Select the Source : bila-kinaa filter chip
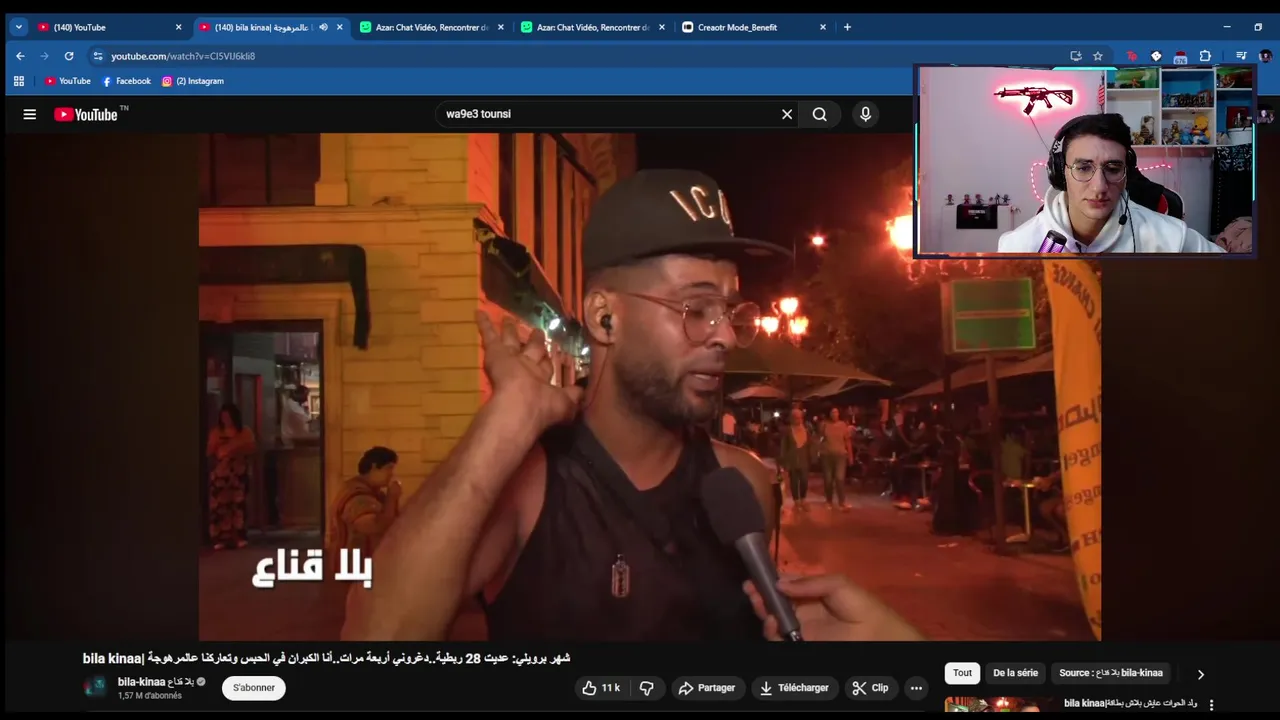This screenshot has width=1280, height=720. [x=1111, y=673]
